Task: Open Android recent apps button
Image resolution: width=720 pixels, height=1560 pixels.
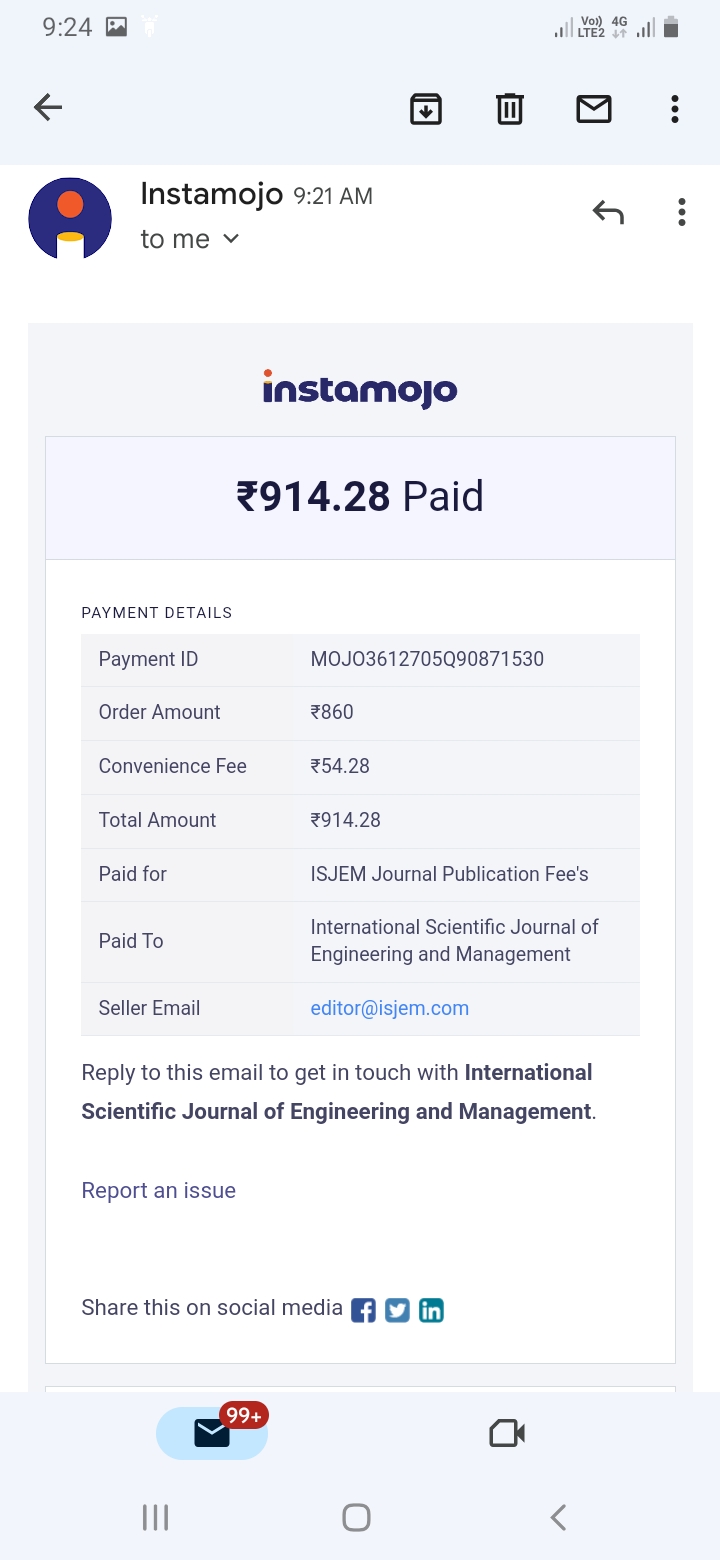Action: (x=155, y=1517)
